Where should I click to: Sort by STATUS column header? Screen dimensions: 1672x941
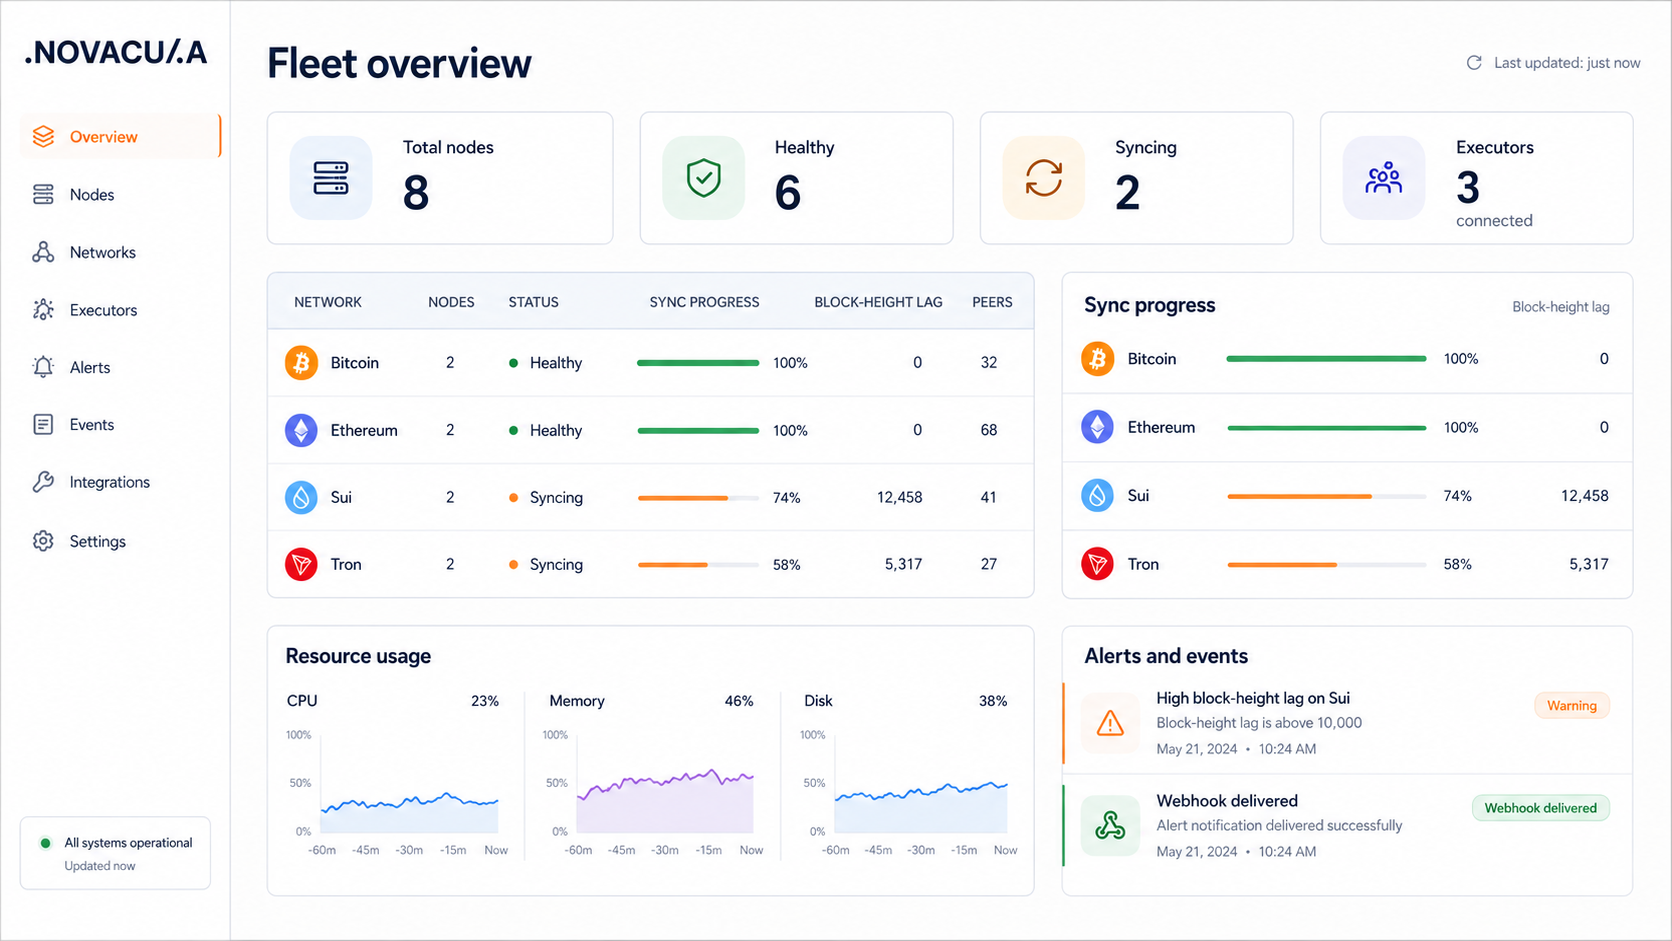pyautogui.click(x=533, y=302)
